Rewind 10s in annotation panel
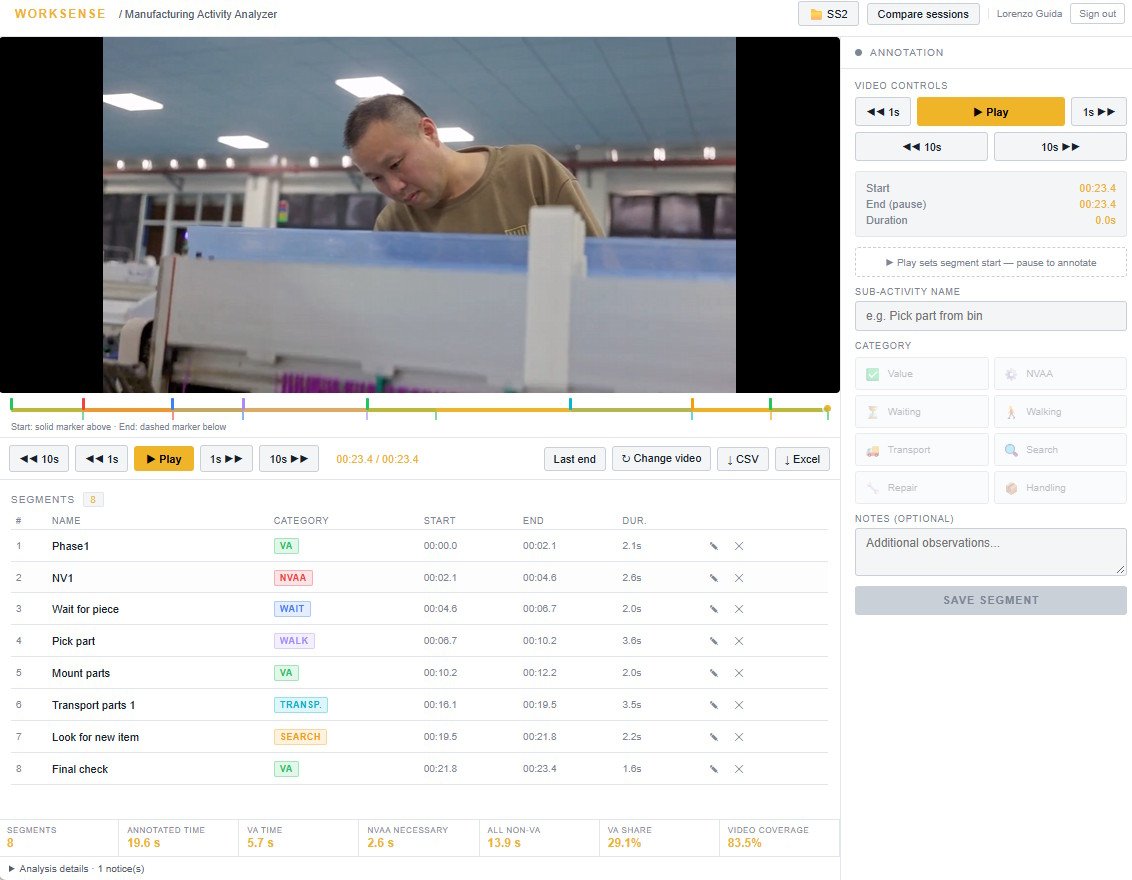The width and height of the screenshot is (1132, 880). 921,147
